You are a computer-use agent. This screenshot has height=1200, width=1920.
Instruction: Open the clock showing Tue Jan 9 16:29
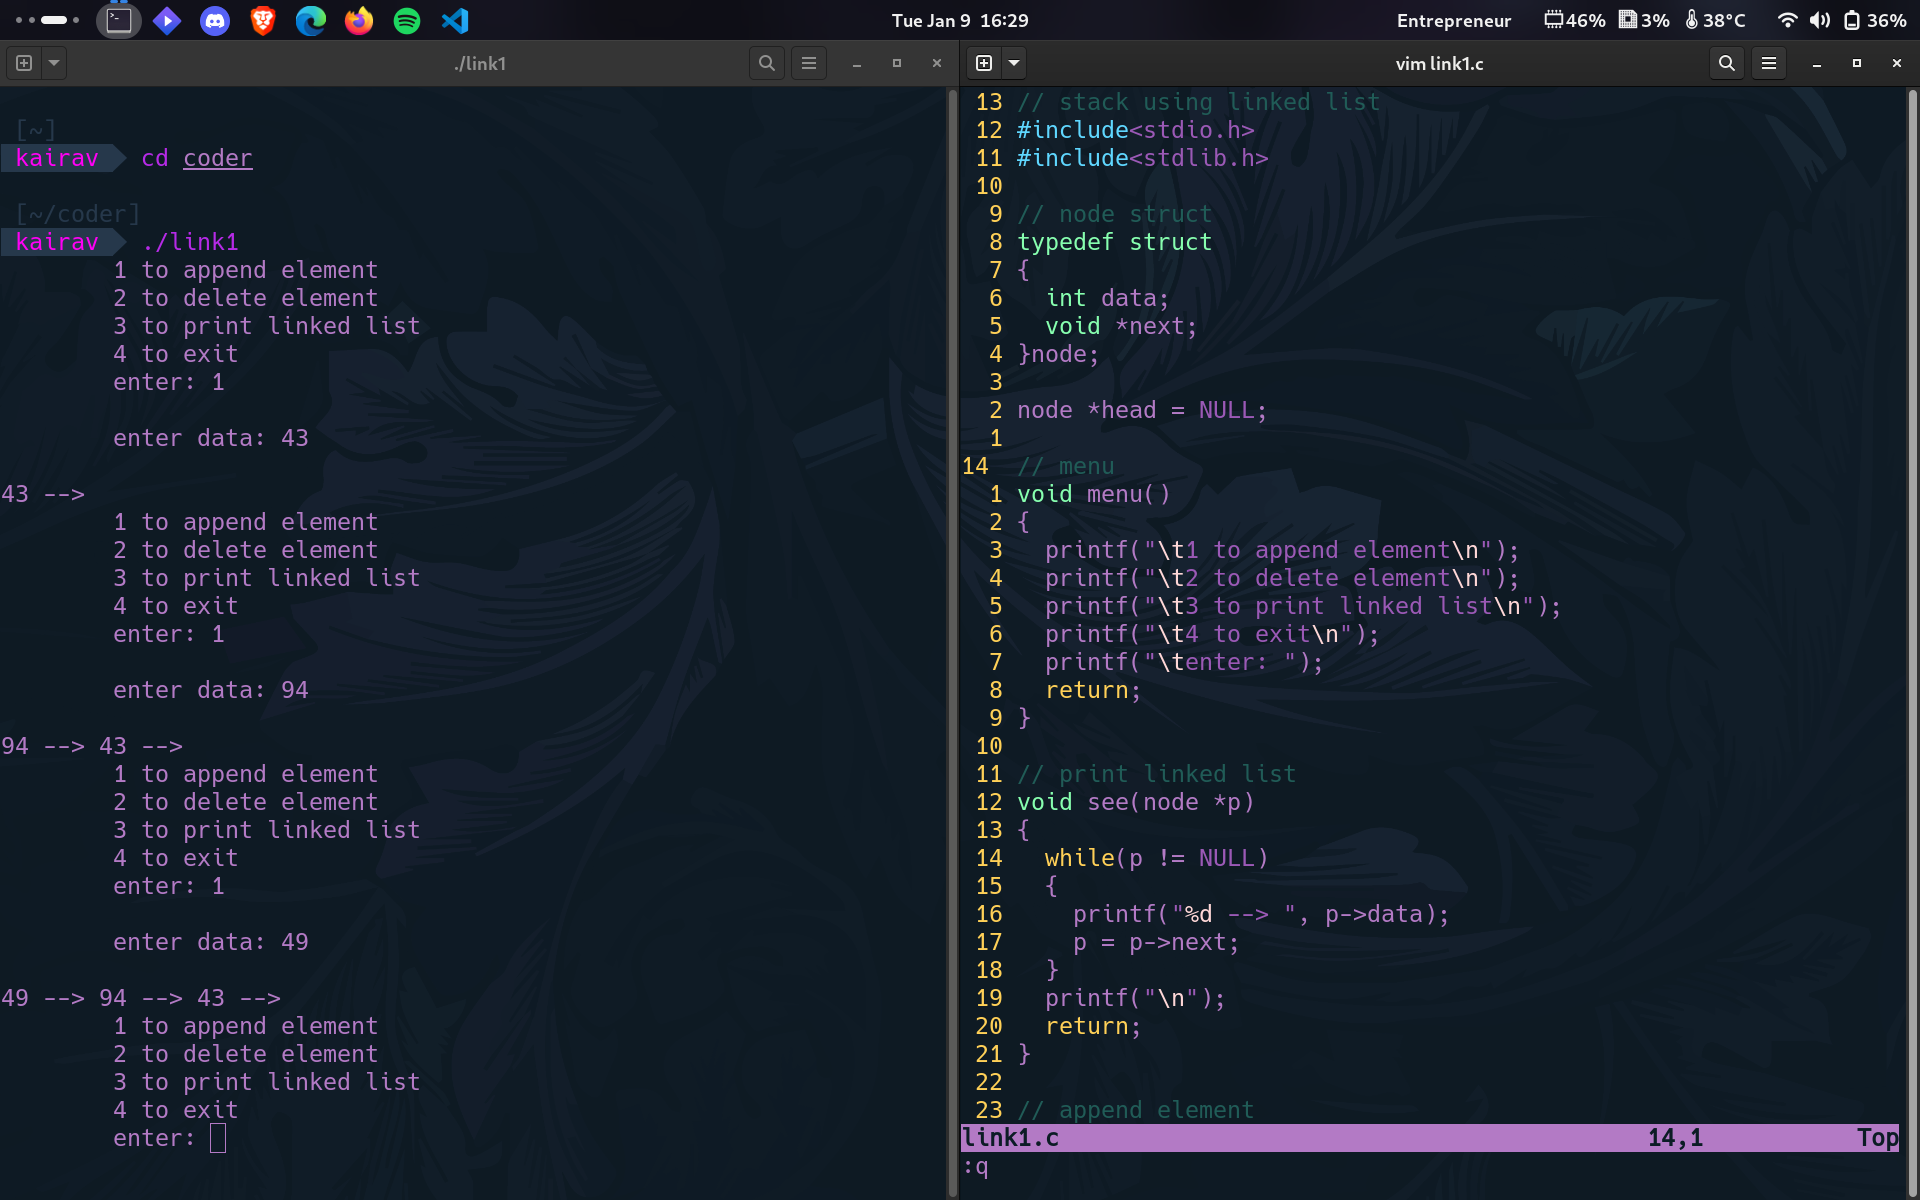click(959, 20)
